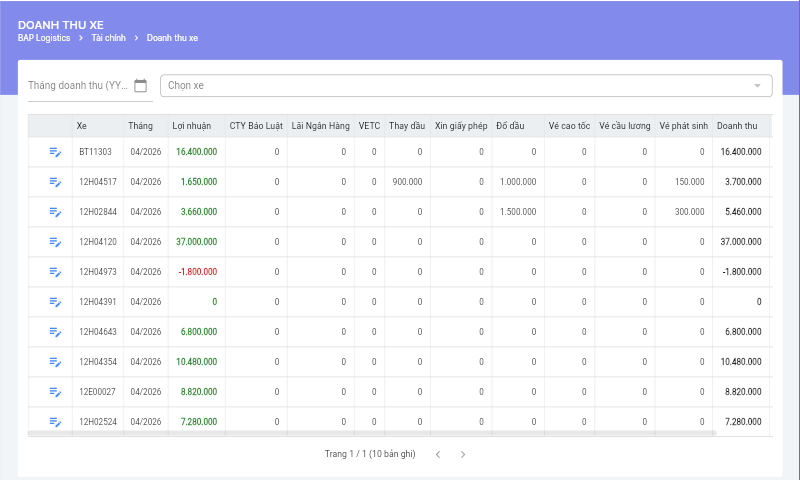Viewport: 800px width, 480px height.
Task: Open BAP Logistics breadcrumb link
Action: click(x=44, y=38)
